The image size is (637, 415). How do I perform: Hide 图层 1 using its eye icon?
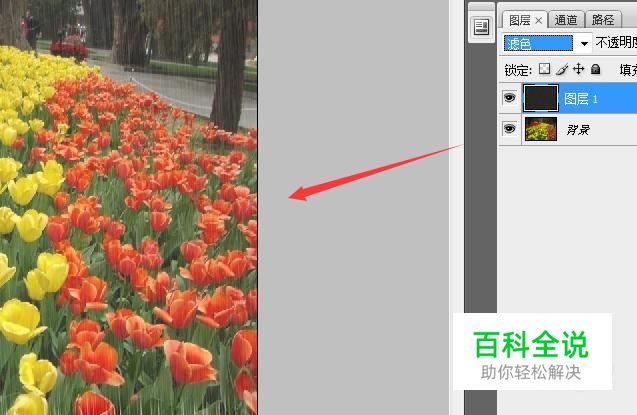(509, 97)
